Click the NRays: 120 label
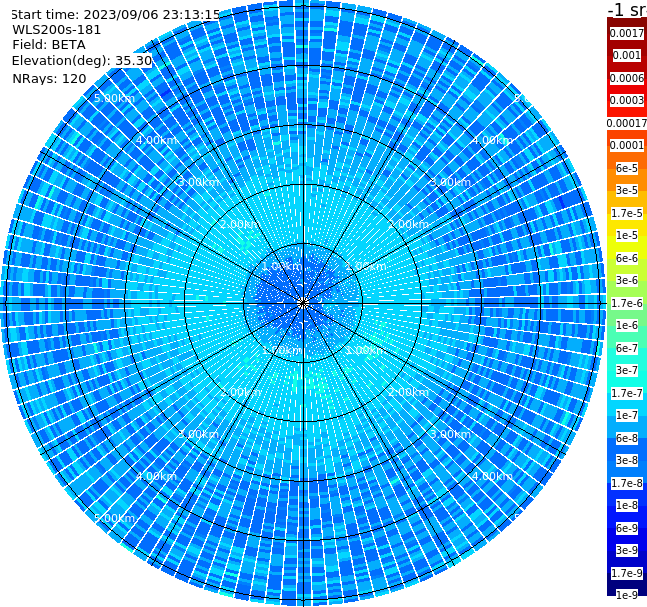647x607 pixels. [49, 79]
